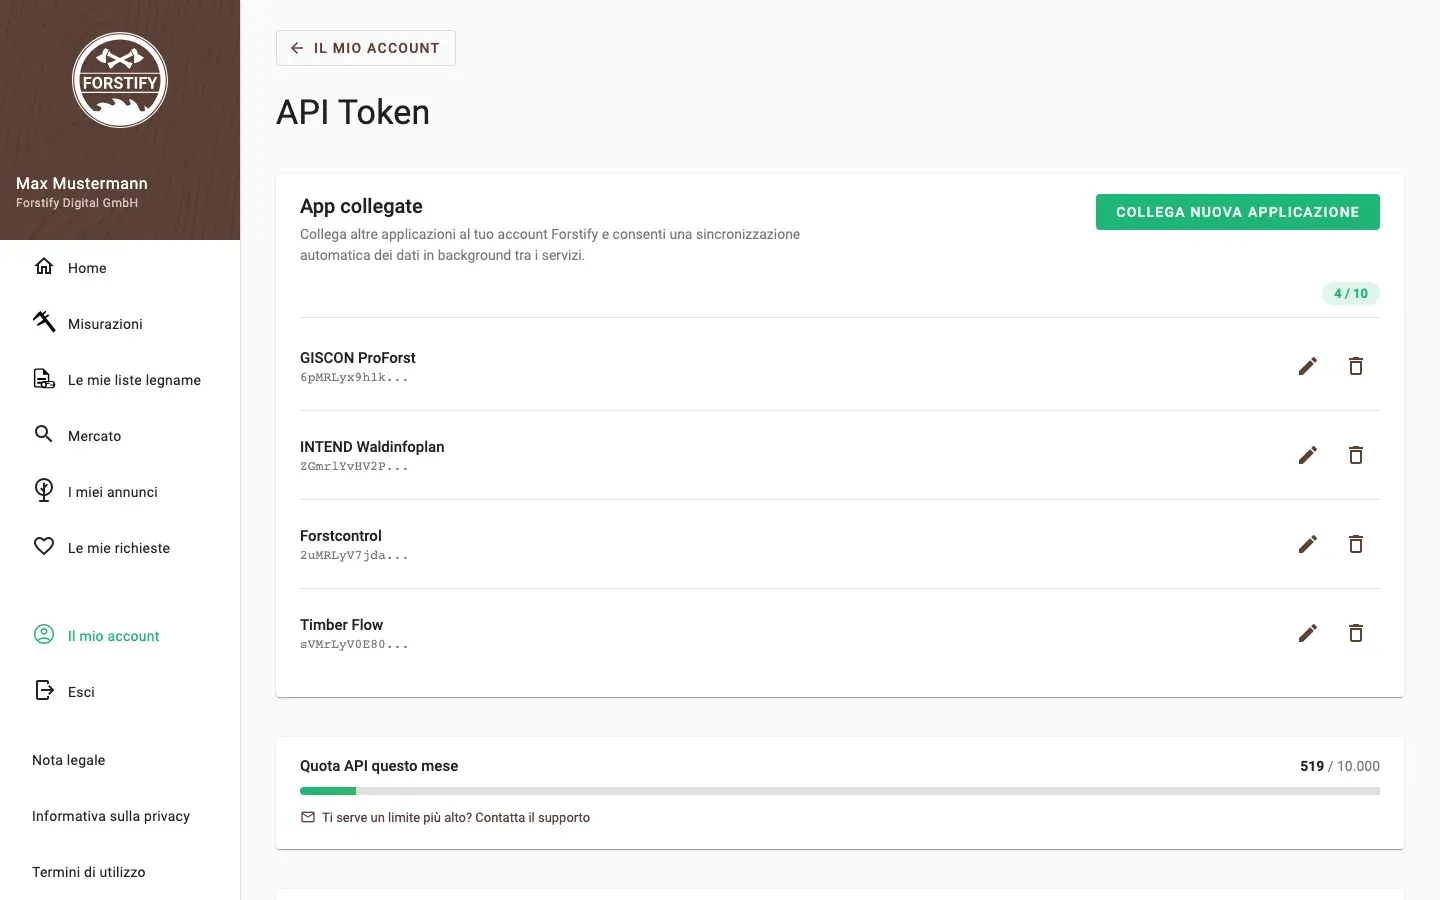Open Termini di utilizzo link
1440x900 pixels.
[89, 872]
